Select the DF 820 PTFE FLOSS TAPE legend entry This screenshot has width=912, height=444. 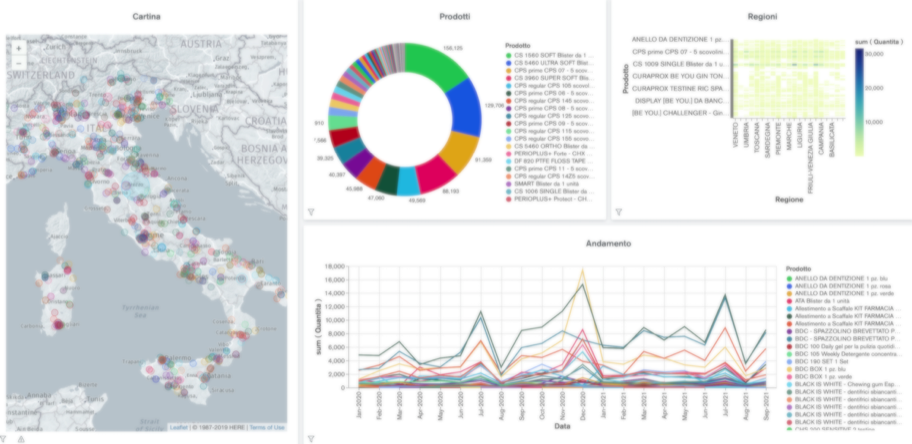550,161
